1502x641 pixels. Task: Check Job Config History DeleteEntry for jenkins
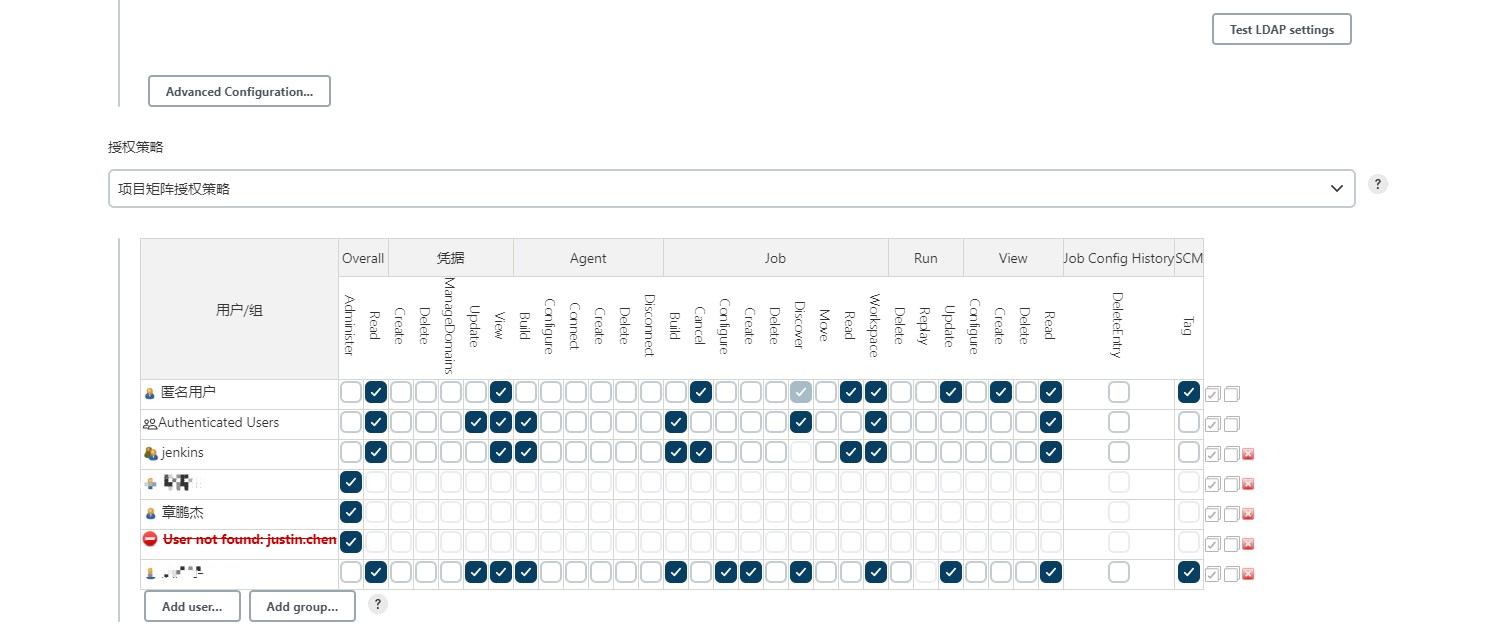point(1119,452)
